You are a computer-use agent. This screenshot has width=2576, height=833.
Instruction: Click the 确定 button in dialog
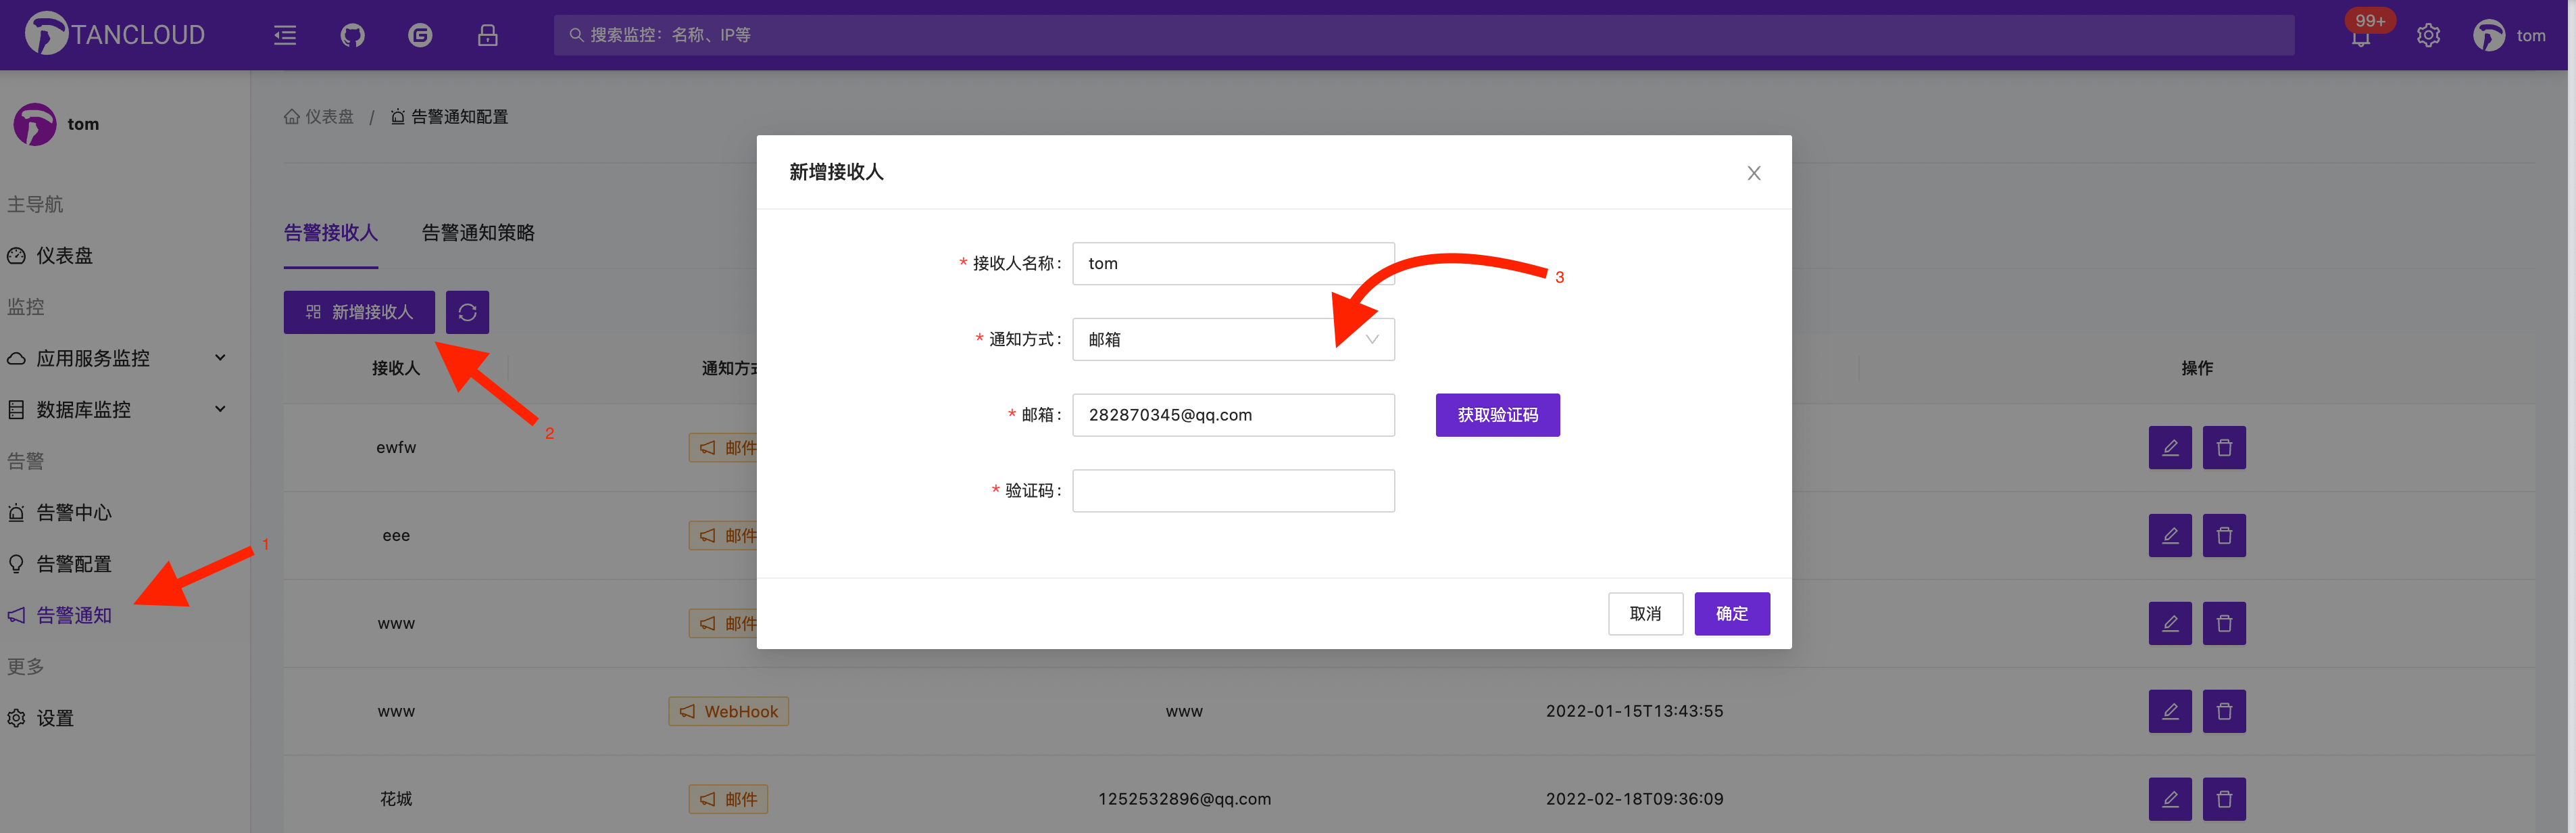click(1731, 614)
